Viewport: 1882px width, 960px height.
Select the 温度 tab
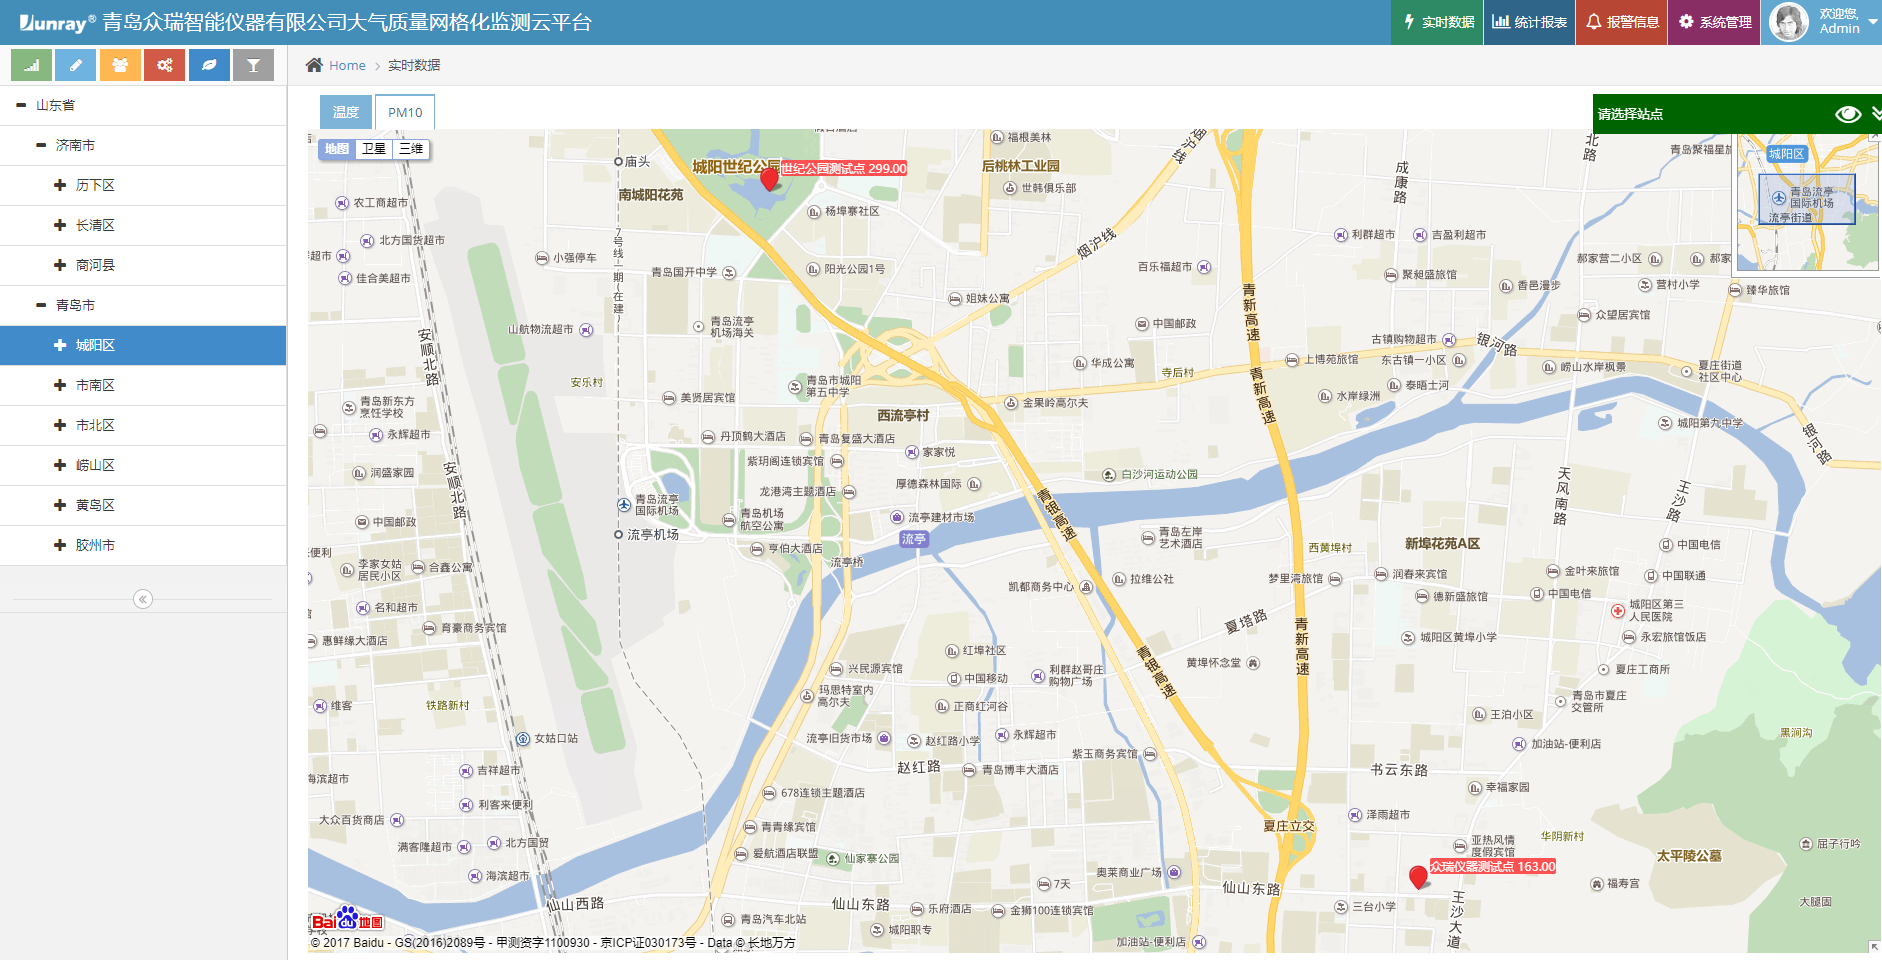click(346, 112)
